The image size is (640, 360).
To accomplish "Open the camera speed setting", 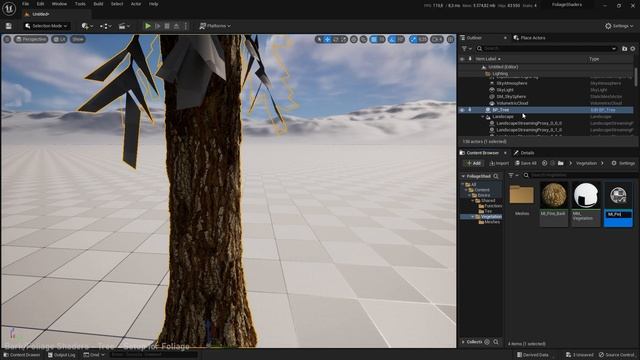I will point(437,40).
